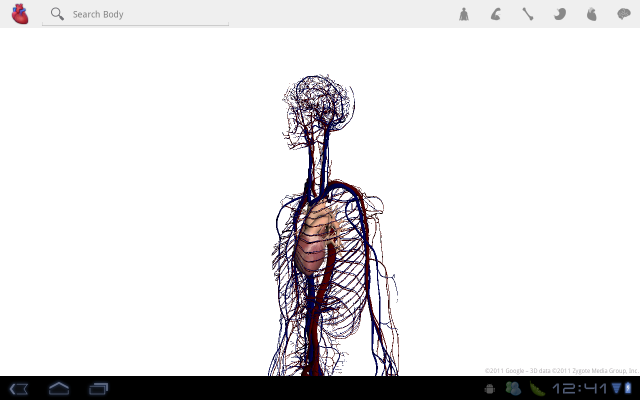Tap the Wi-Fi signal status icon
Screen dimensions: 640x400
click(616, 388)
